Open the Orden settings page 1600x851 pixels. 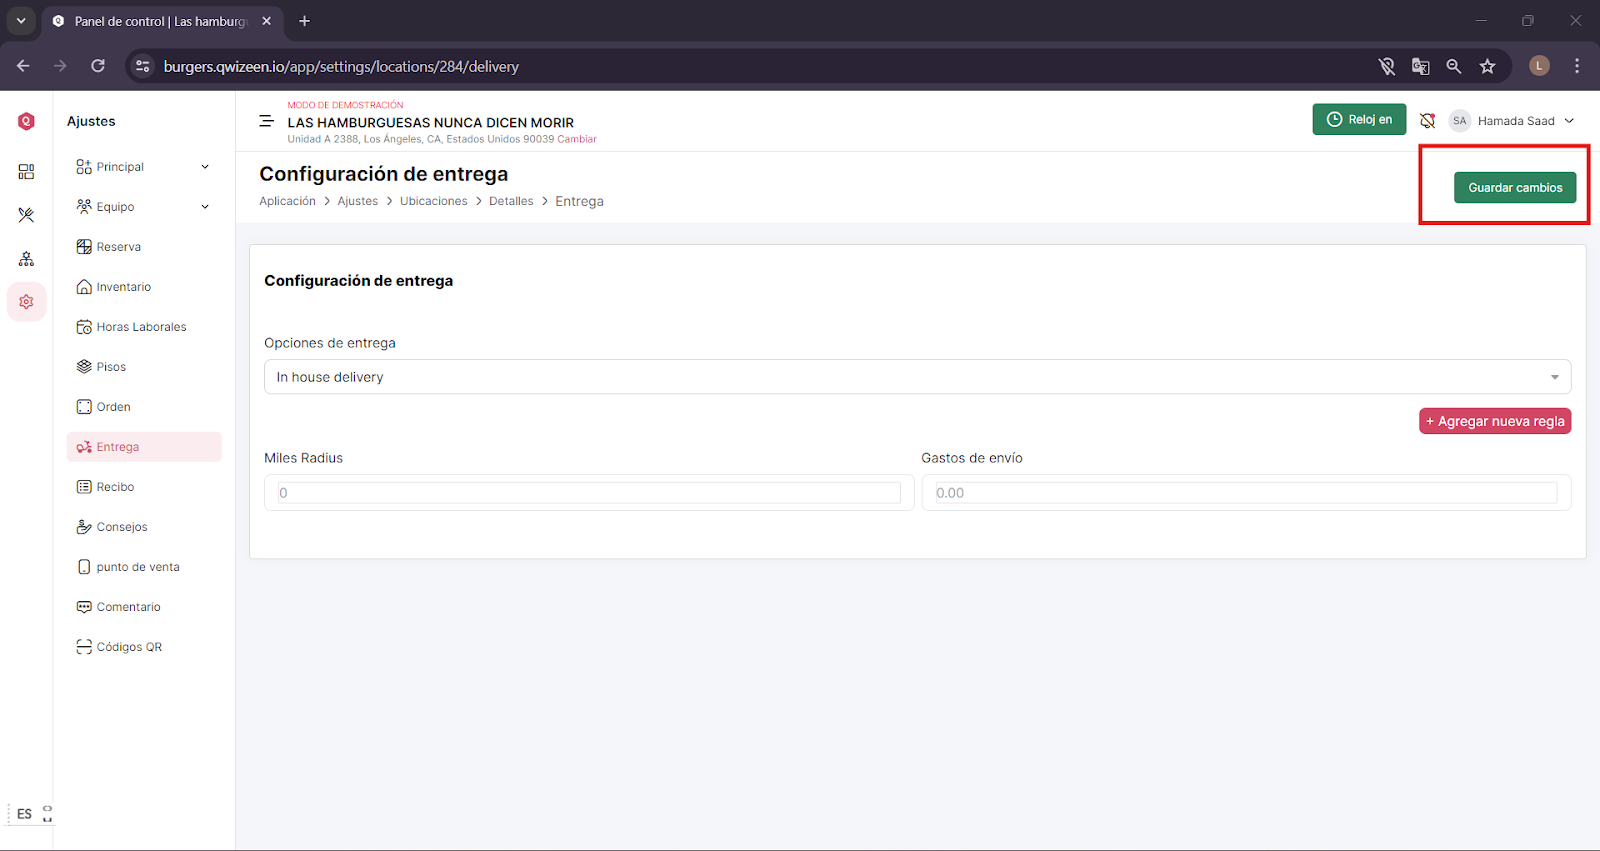144,407
